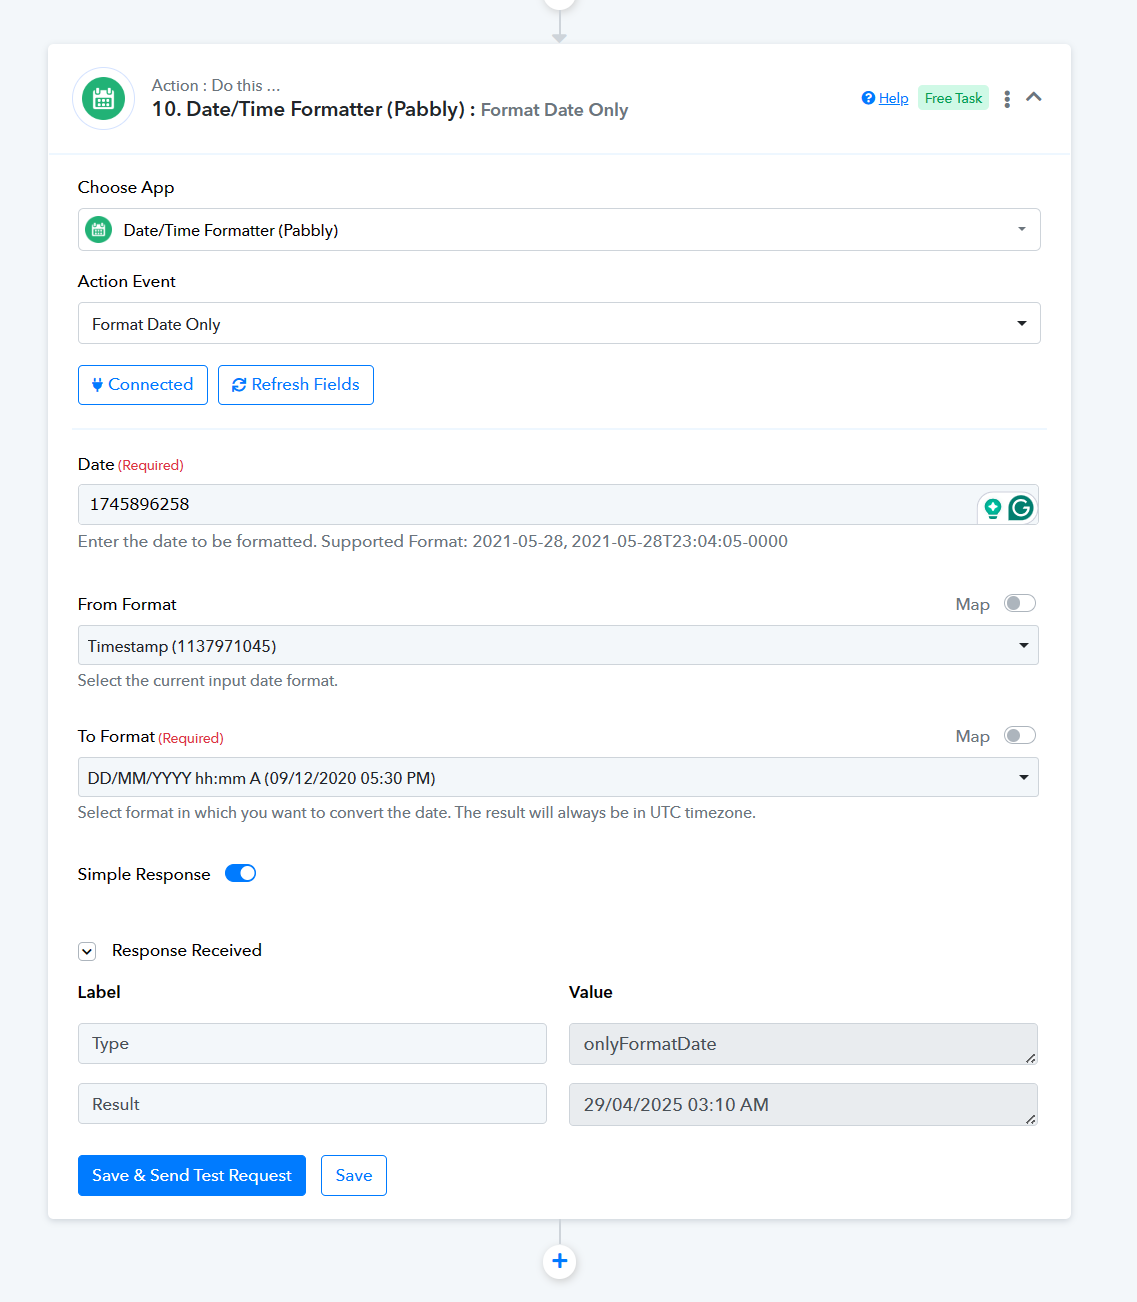The image size is (1137, 1302).
Task: Click Save & Send Test Request
Action: click(192, 1176)
